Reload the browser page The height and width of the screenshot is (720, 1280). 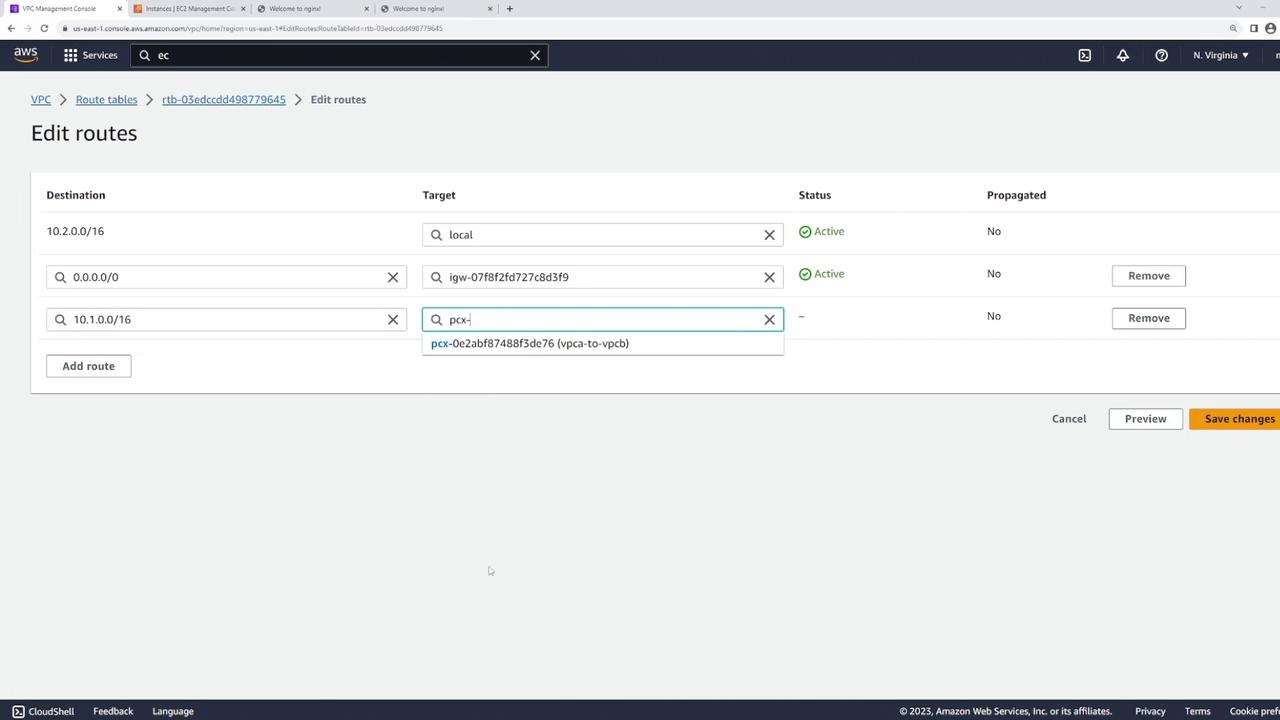coord(44,28)
